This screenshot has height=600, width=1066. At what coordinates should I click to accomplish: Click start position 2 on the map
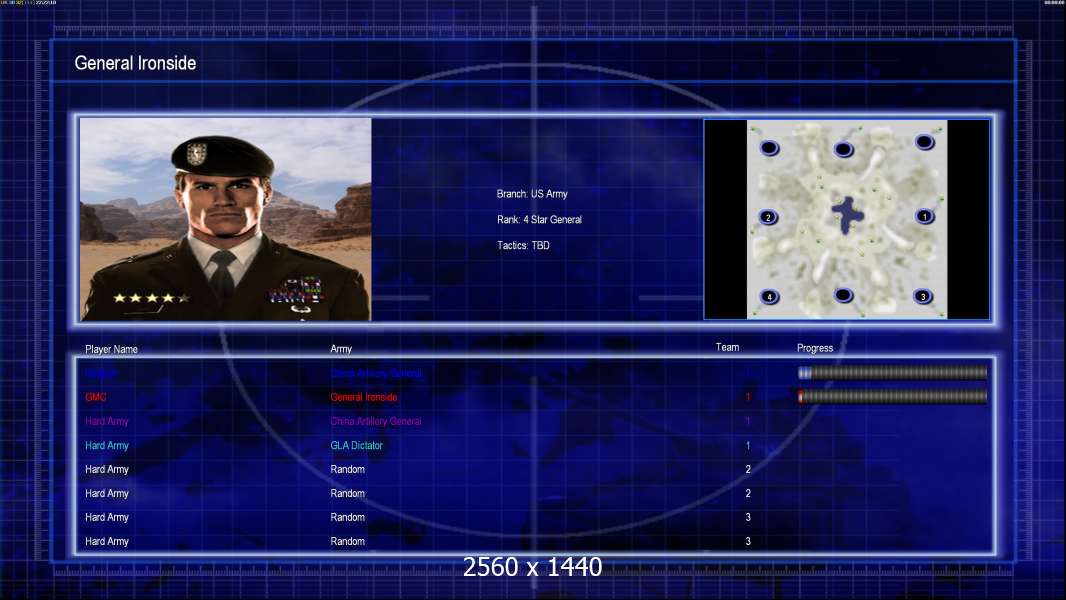pos(768,217)
